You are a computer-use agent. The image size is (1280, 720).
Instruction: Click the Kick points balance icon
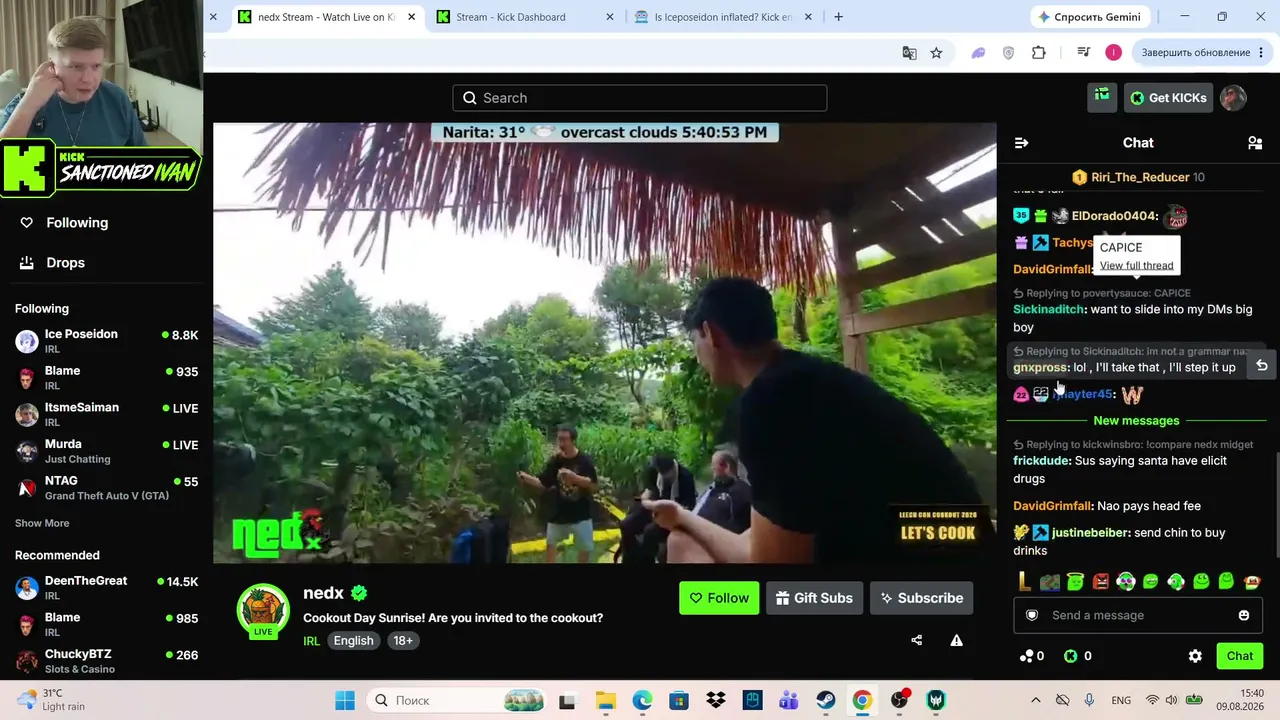click(1071, 656)
